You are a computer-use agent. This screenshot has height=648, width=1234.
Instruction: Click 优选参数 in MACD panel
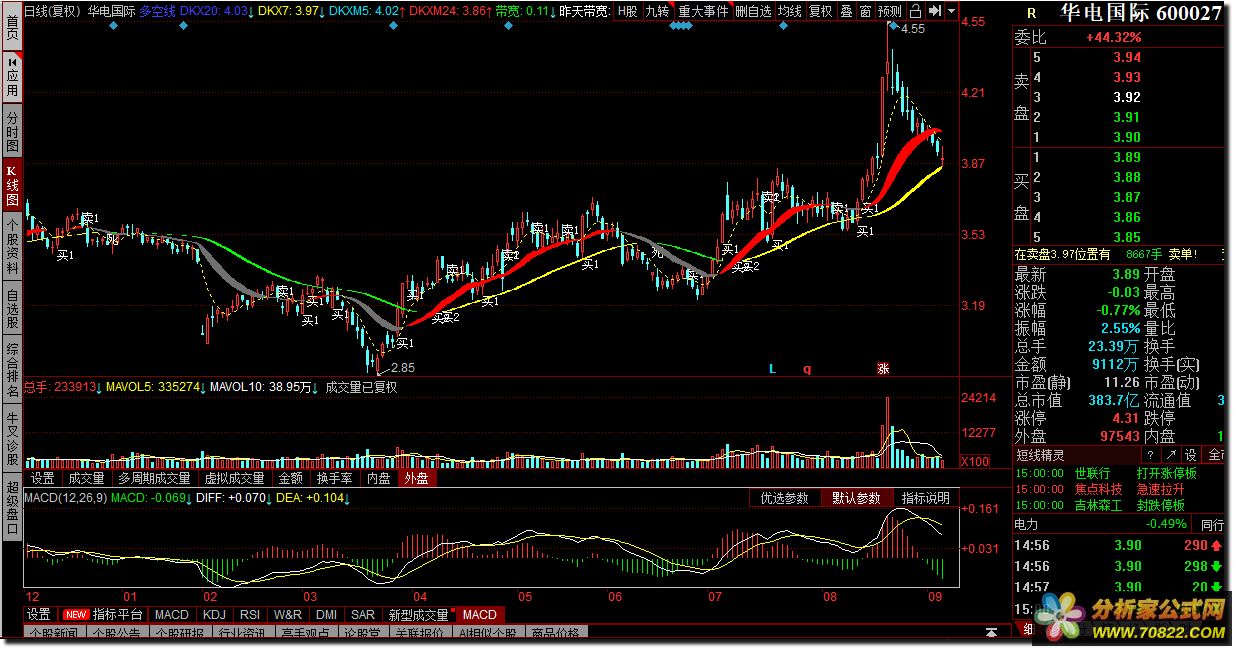tap(785, 498)
